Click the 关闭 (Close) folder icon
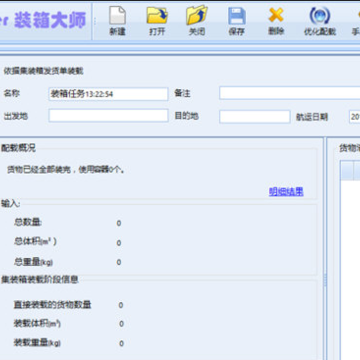Screen dimensions: 360x360 [197, 21]
